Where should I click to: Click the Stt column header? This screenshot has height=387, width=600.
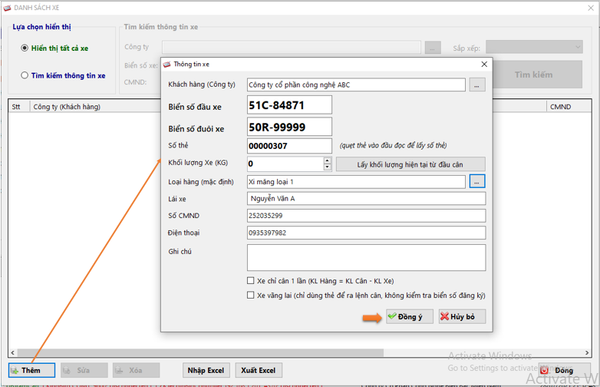point(19,106)
